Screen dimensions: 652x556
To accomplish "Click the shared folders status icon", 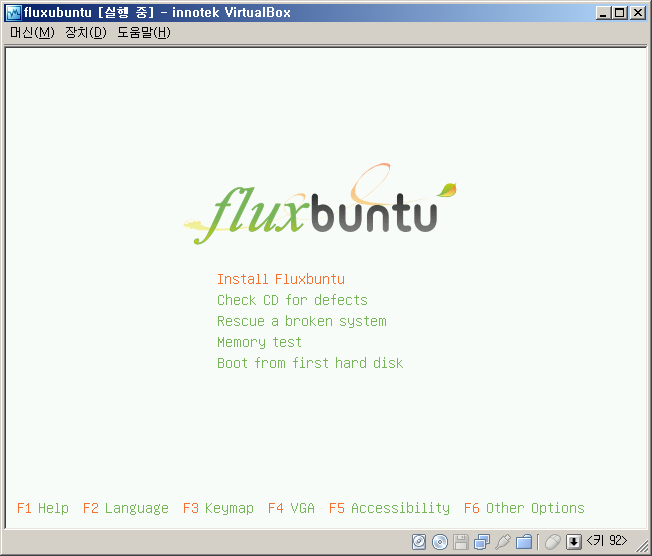I will 524,542.
